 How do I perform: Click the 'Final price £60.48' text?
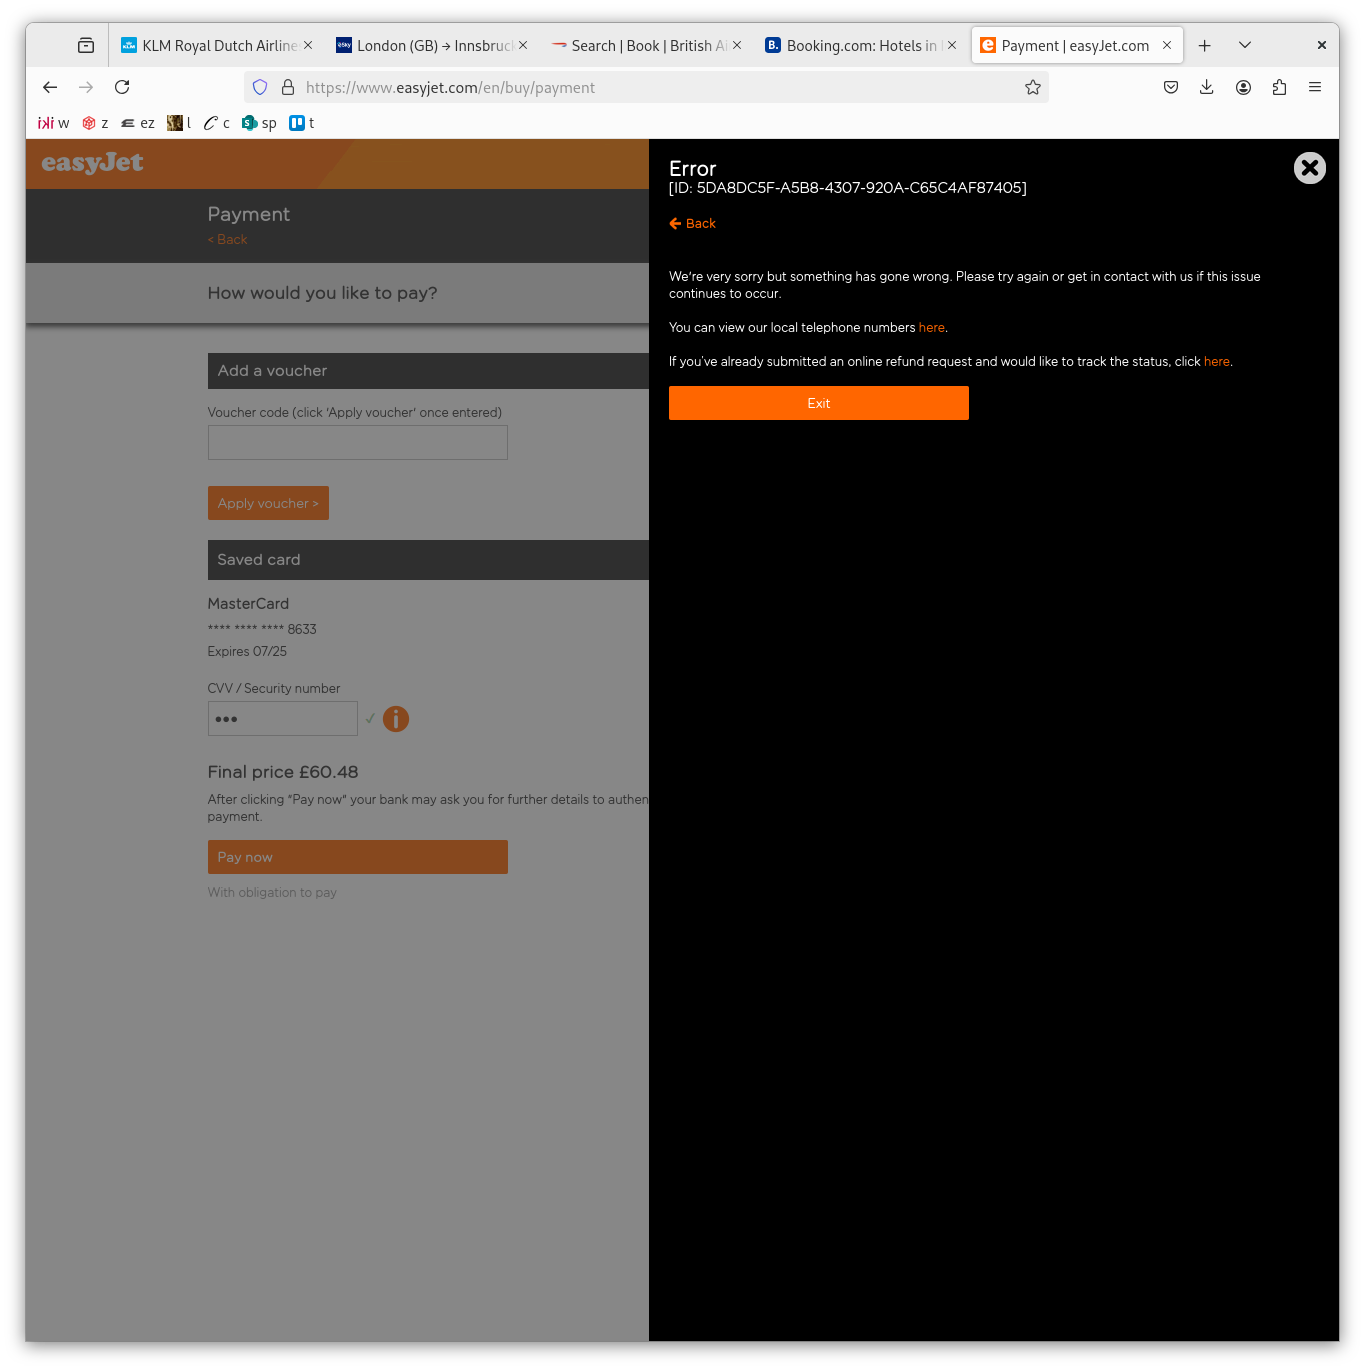click(x=283, y=772)
